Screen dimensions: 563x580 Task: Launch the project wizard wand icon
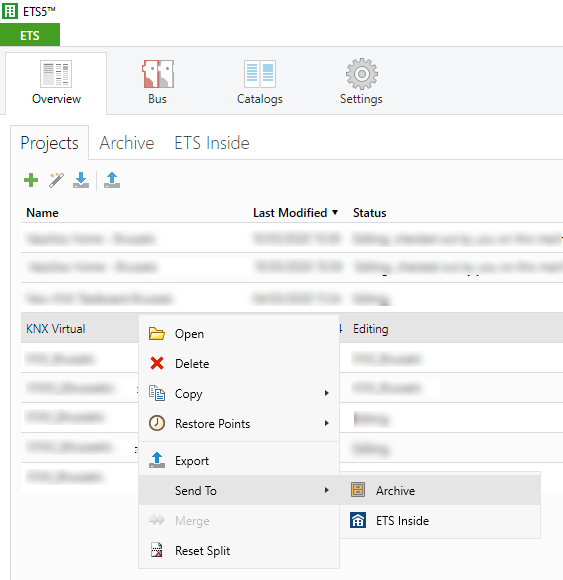coord(57,180)
